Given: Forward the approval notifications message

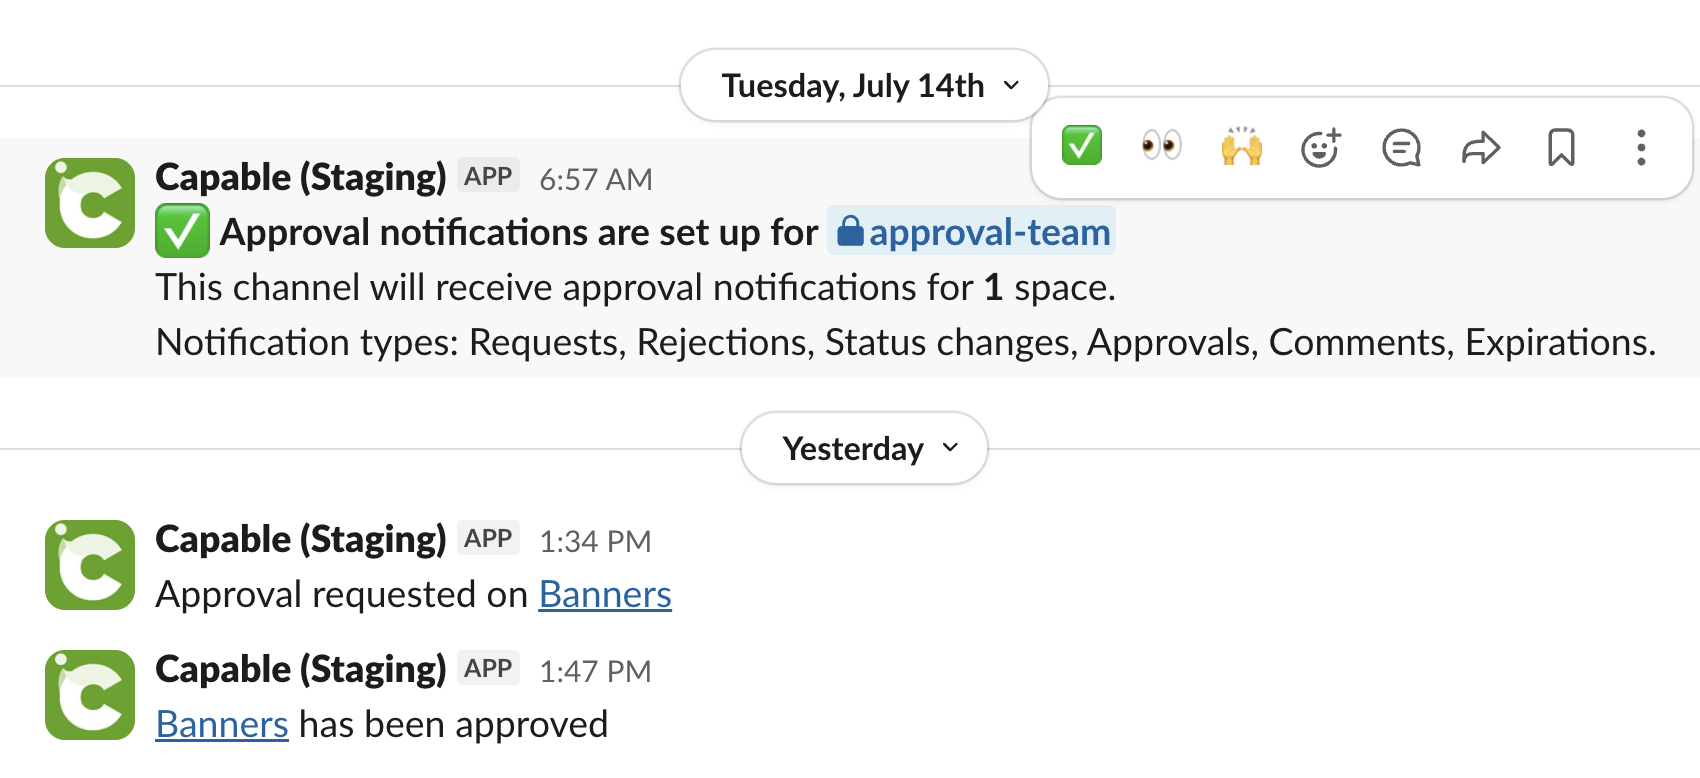Looking at the screenshot, I should (x=1481, y=148).
